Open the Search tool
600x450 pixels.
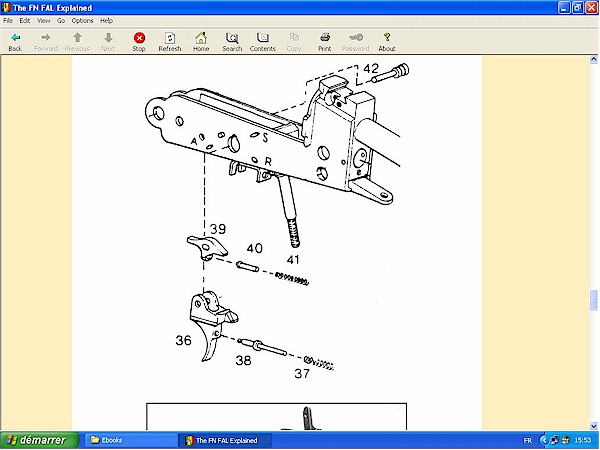[232, 42]
